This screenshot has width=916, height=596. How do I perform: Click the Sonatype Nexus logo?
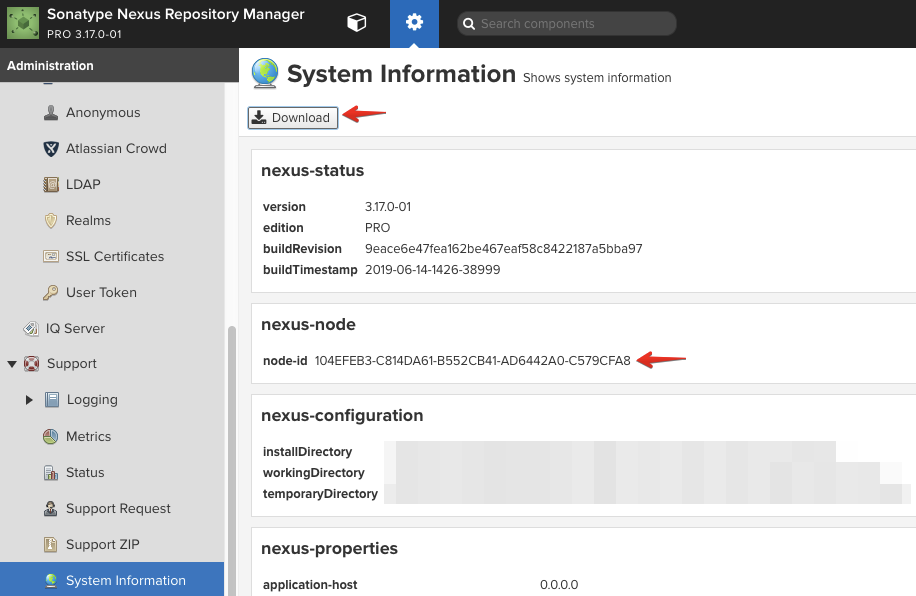click(x=23, y=23)
